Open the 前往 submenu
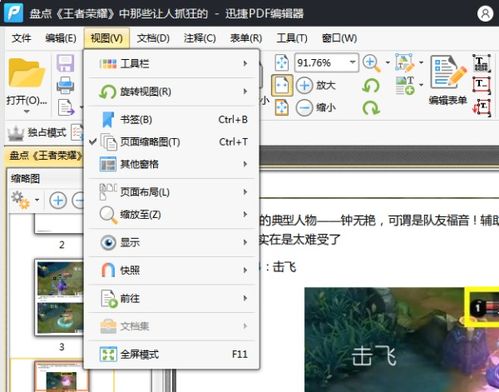Image resolution: width=499 pixels, height=392 pixels. (172, 298)
